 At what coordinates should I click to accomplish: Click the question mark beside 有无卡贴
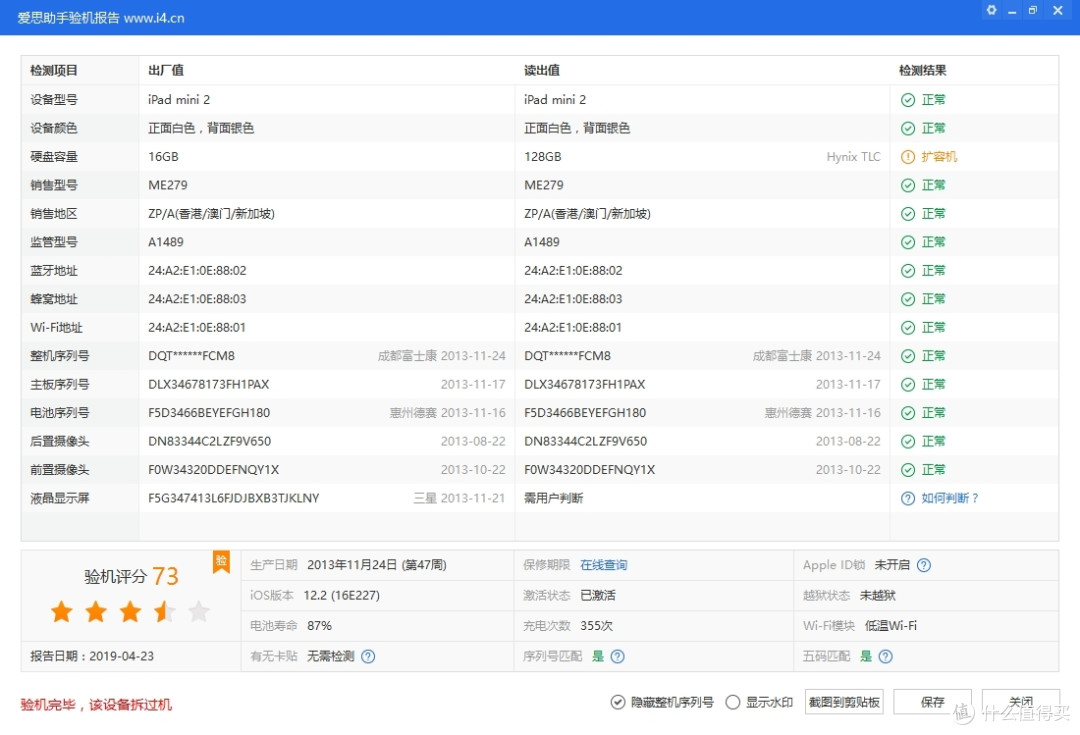point(369,657)
